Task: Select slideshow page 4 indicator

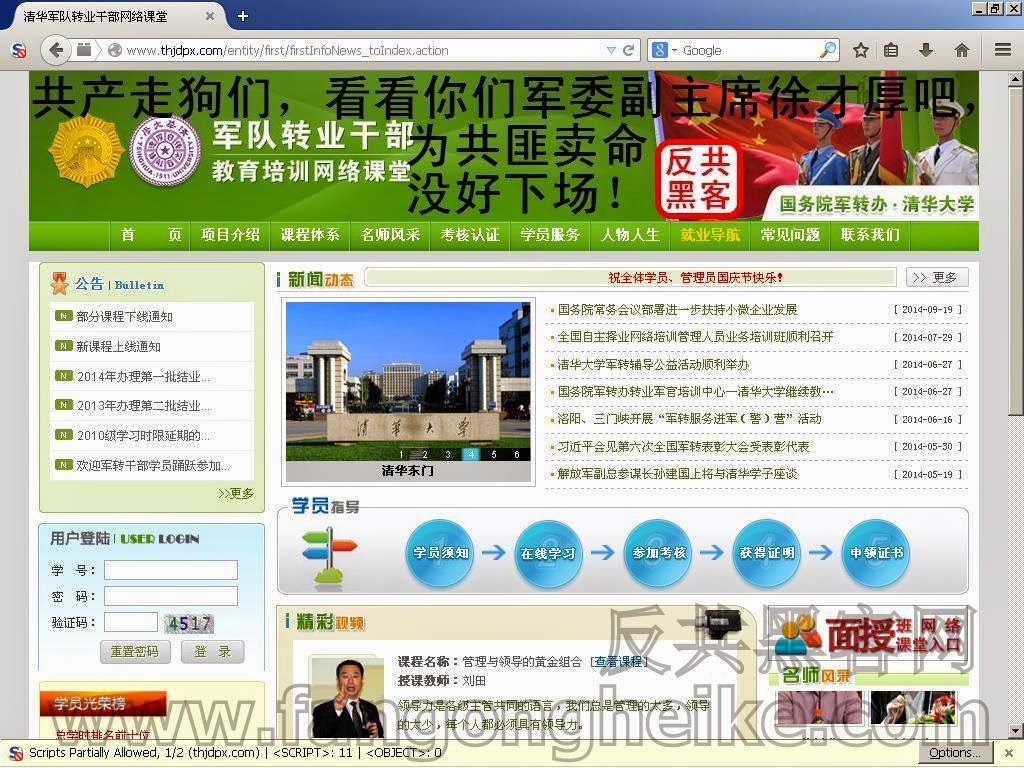Action: tap(471, 454)
